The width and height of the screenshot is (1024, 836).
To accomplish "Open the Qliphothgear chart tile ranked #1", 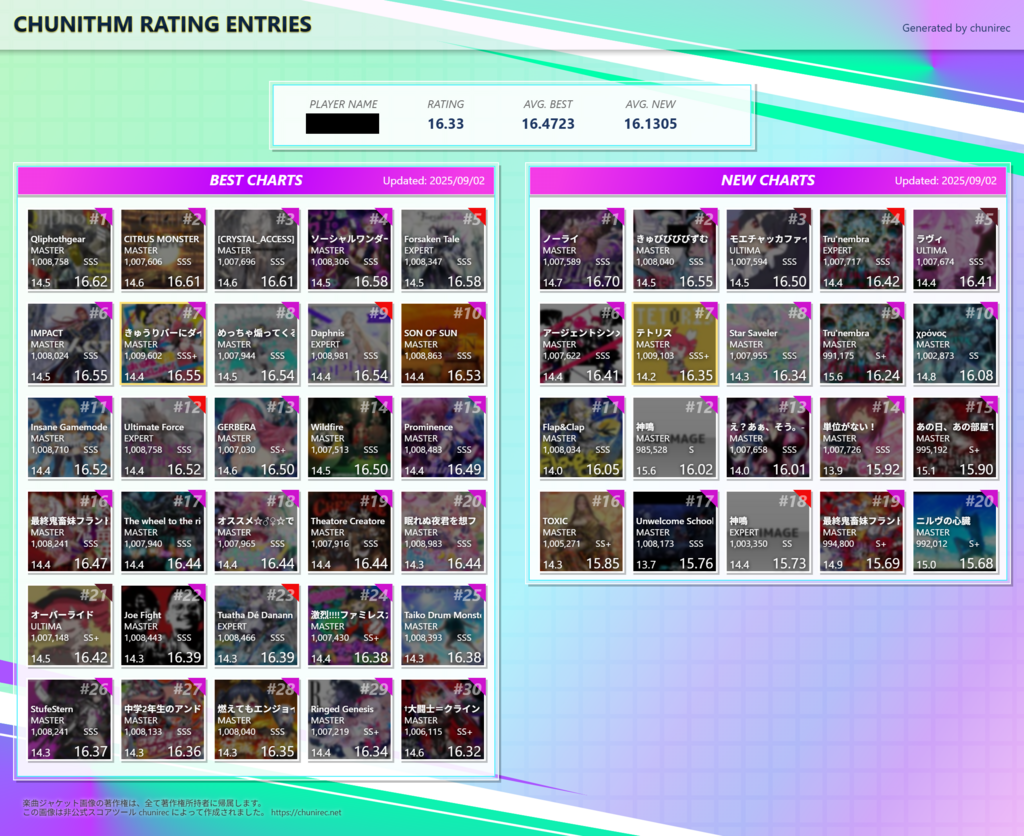I will coord(69,249).
